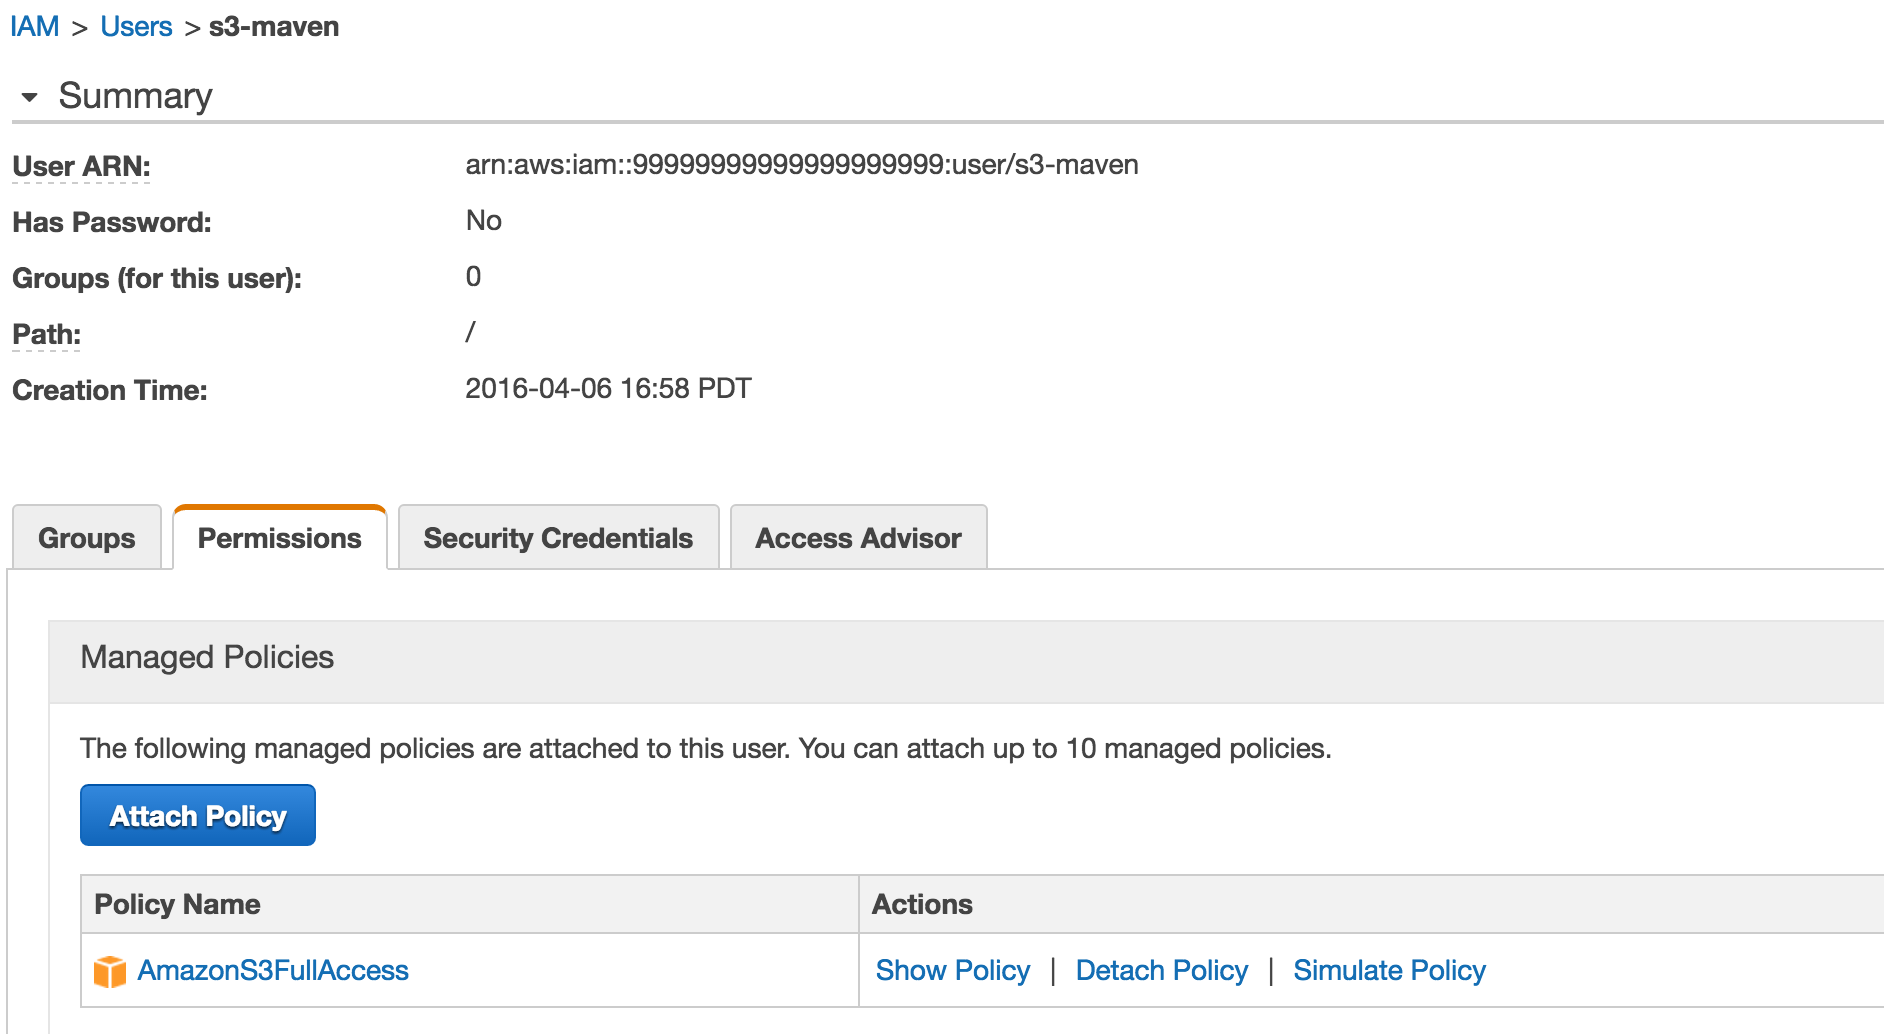Image resolution: width=1884 pixels, height=1034 pixels.
Task: Click the Attach Policy button
Action: pos(197,815)
